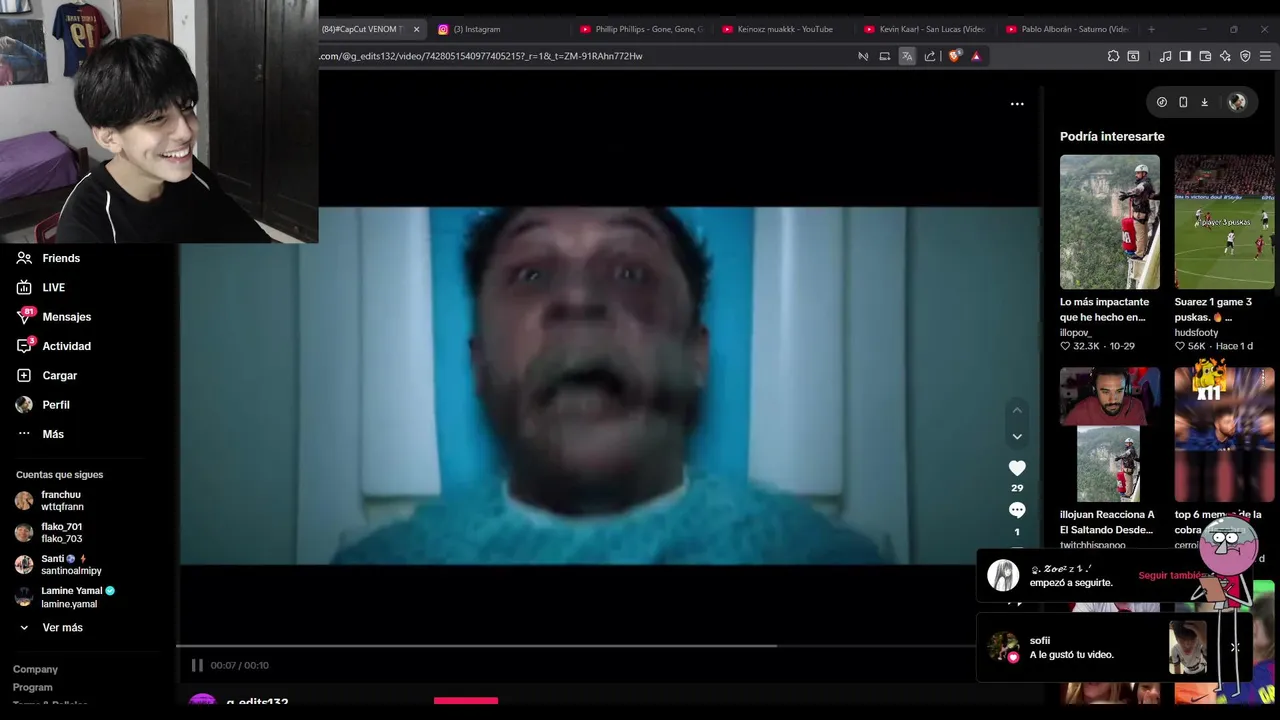Click the TikTok coins icon in top pill
This screenshot has height=720, width=1280.
1161,102
